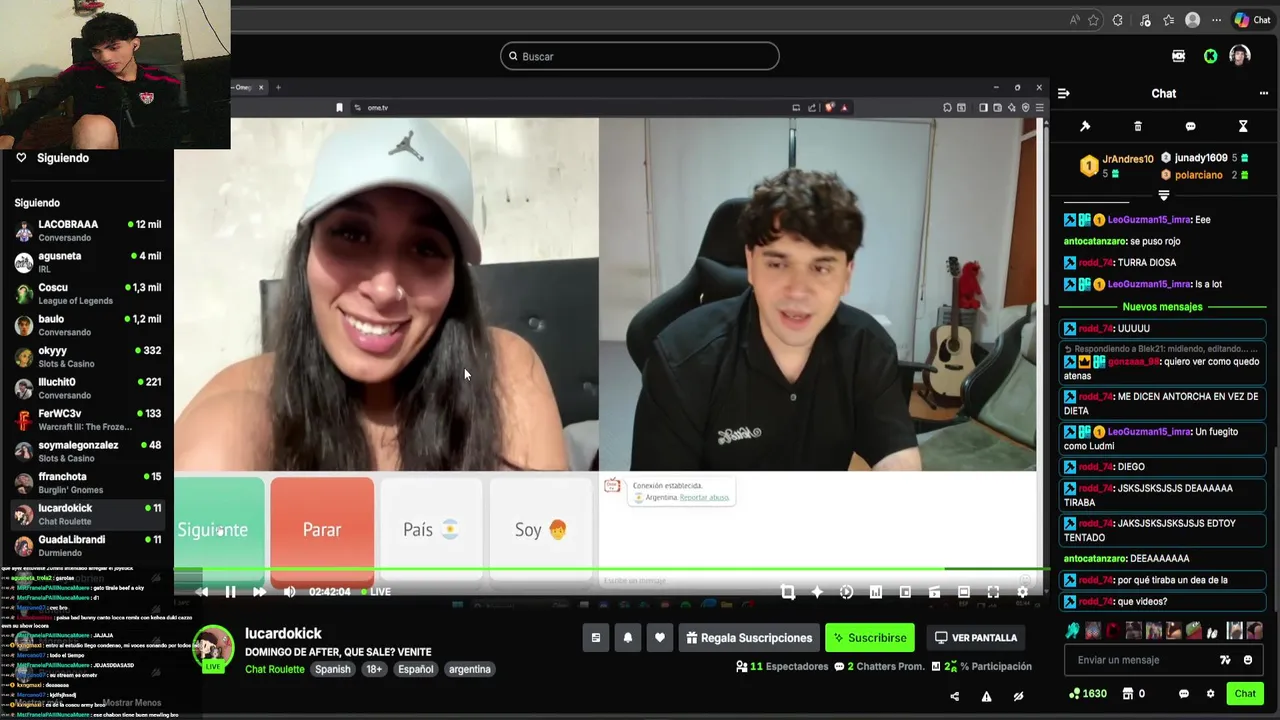Toggle picture-in-picture mode in player
Viewport: 1280px width, 720px height.
[905, 592]
